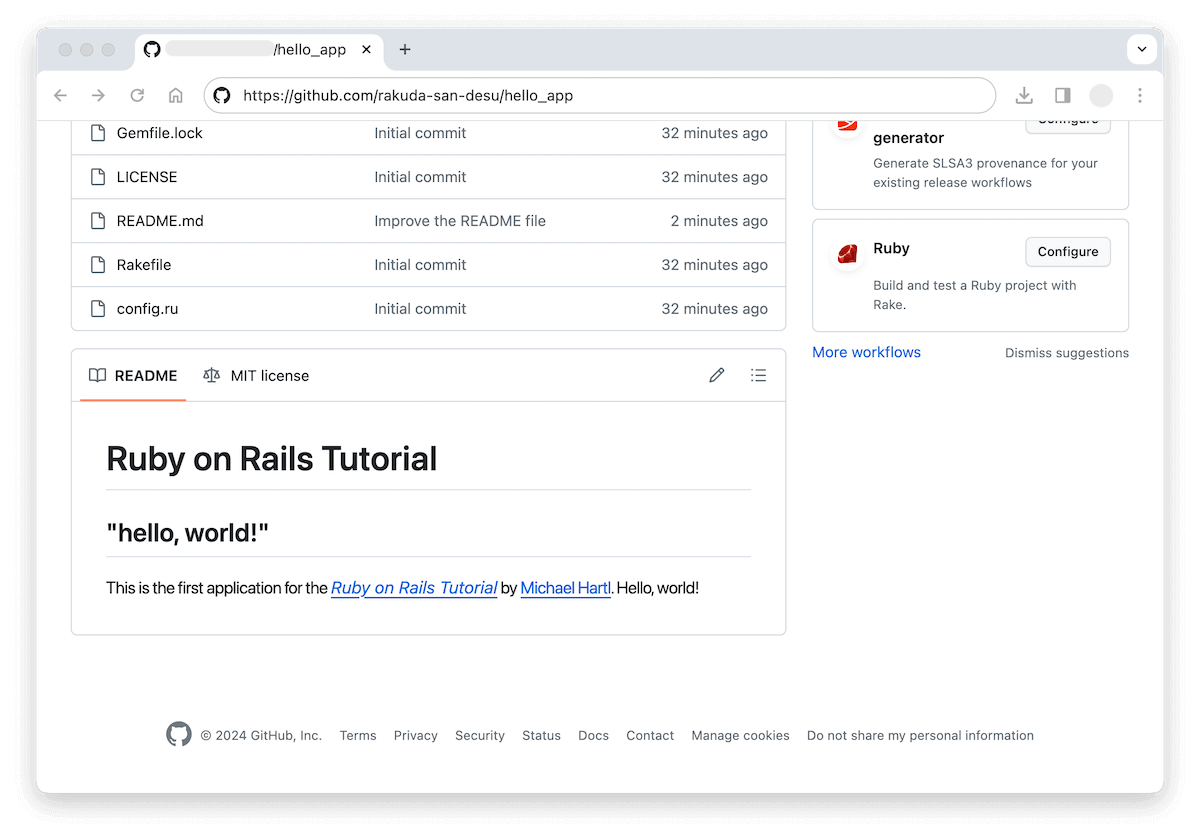Open More workflows link
1200x838 pixels.
tap(867, 352)
